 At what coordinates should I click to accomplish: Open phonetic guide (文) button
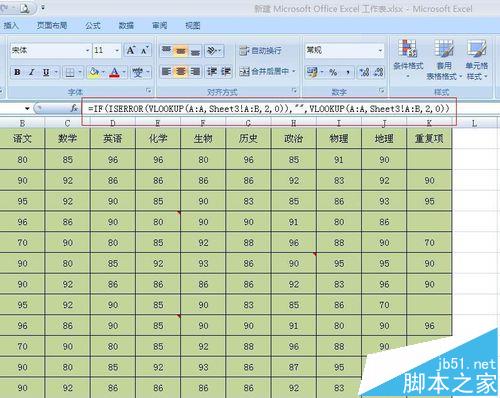click(138, 72)
